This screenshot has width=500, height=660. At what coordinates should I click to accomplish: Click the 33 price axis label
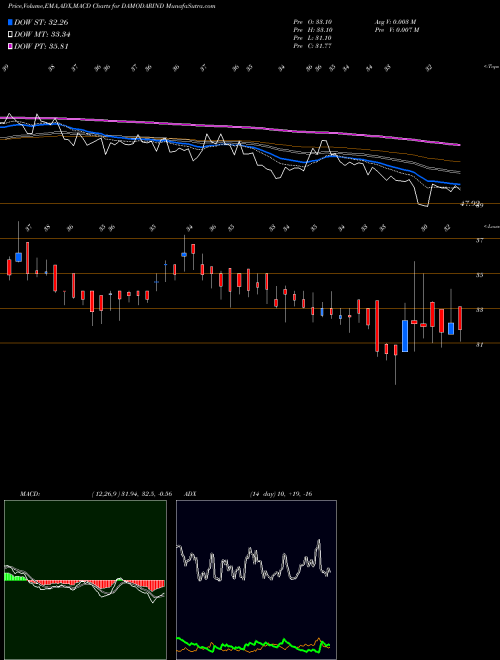(x=479, y=310)
